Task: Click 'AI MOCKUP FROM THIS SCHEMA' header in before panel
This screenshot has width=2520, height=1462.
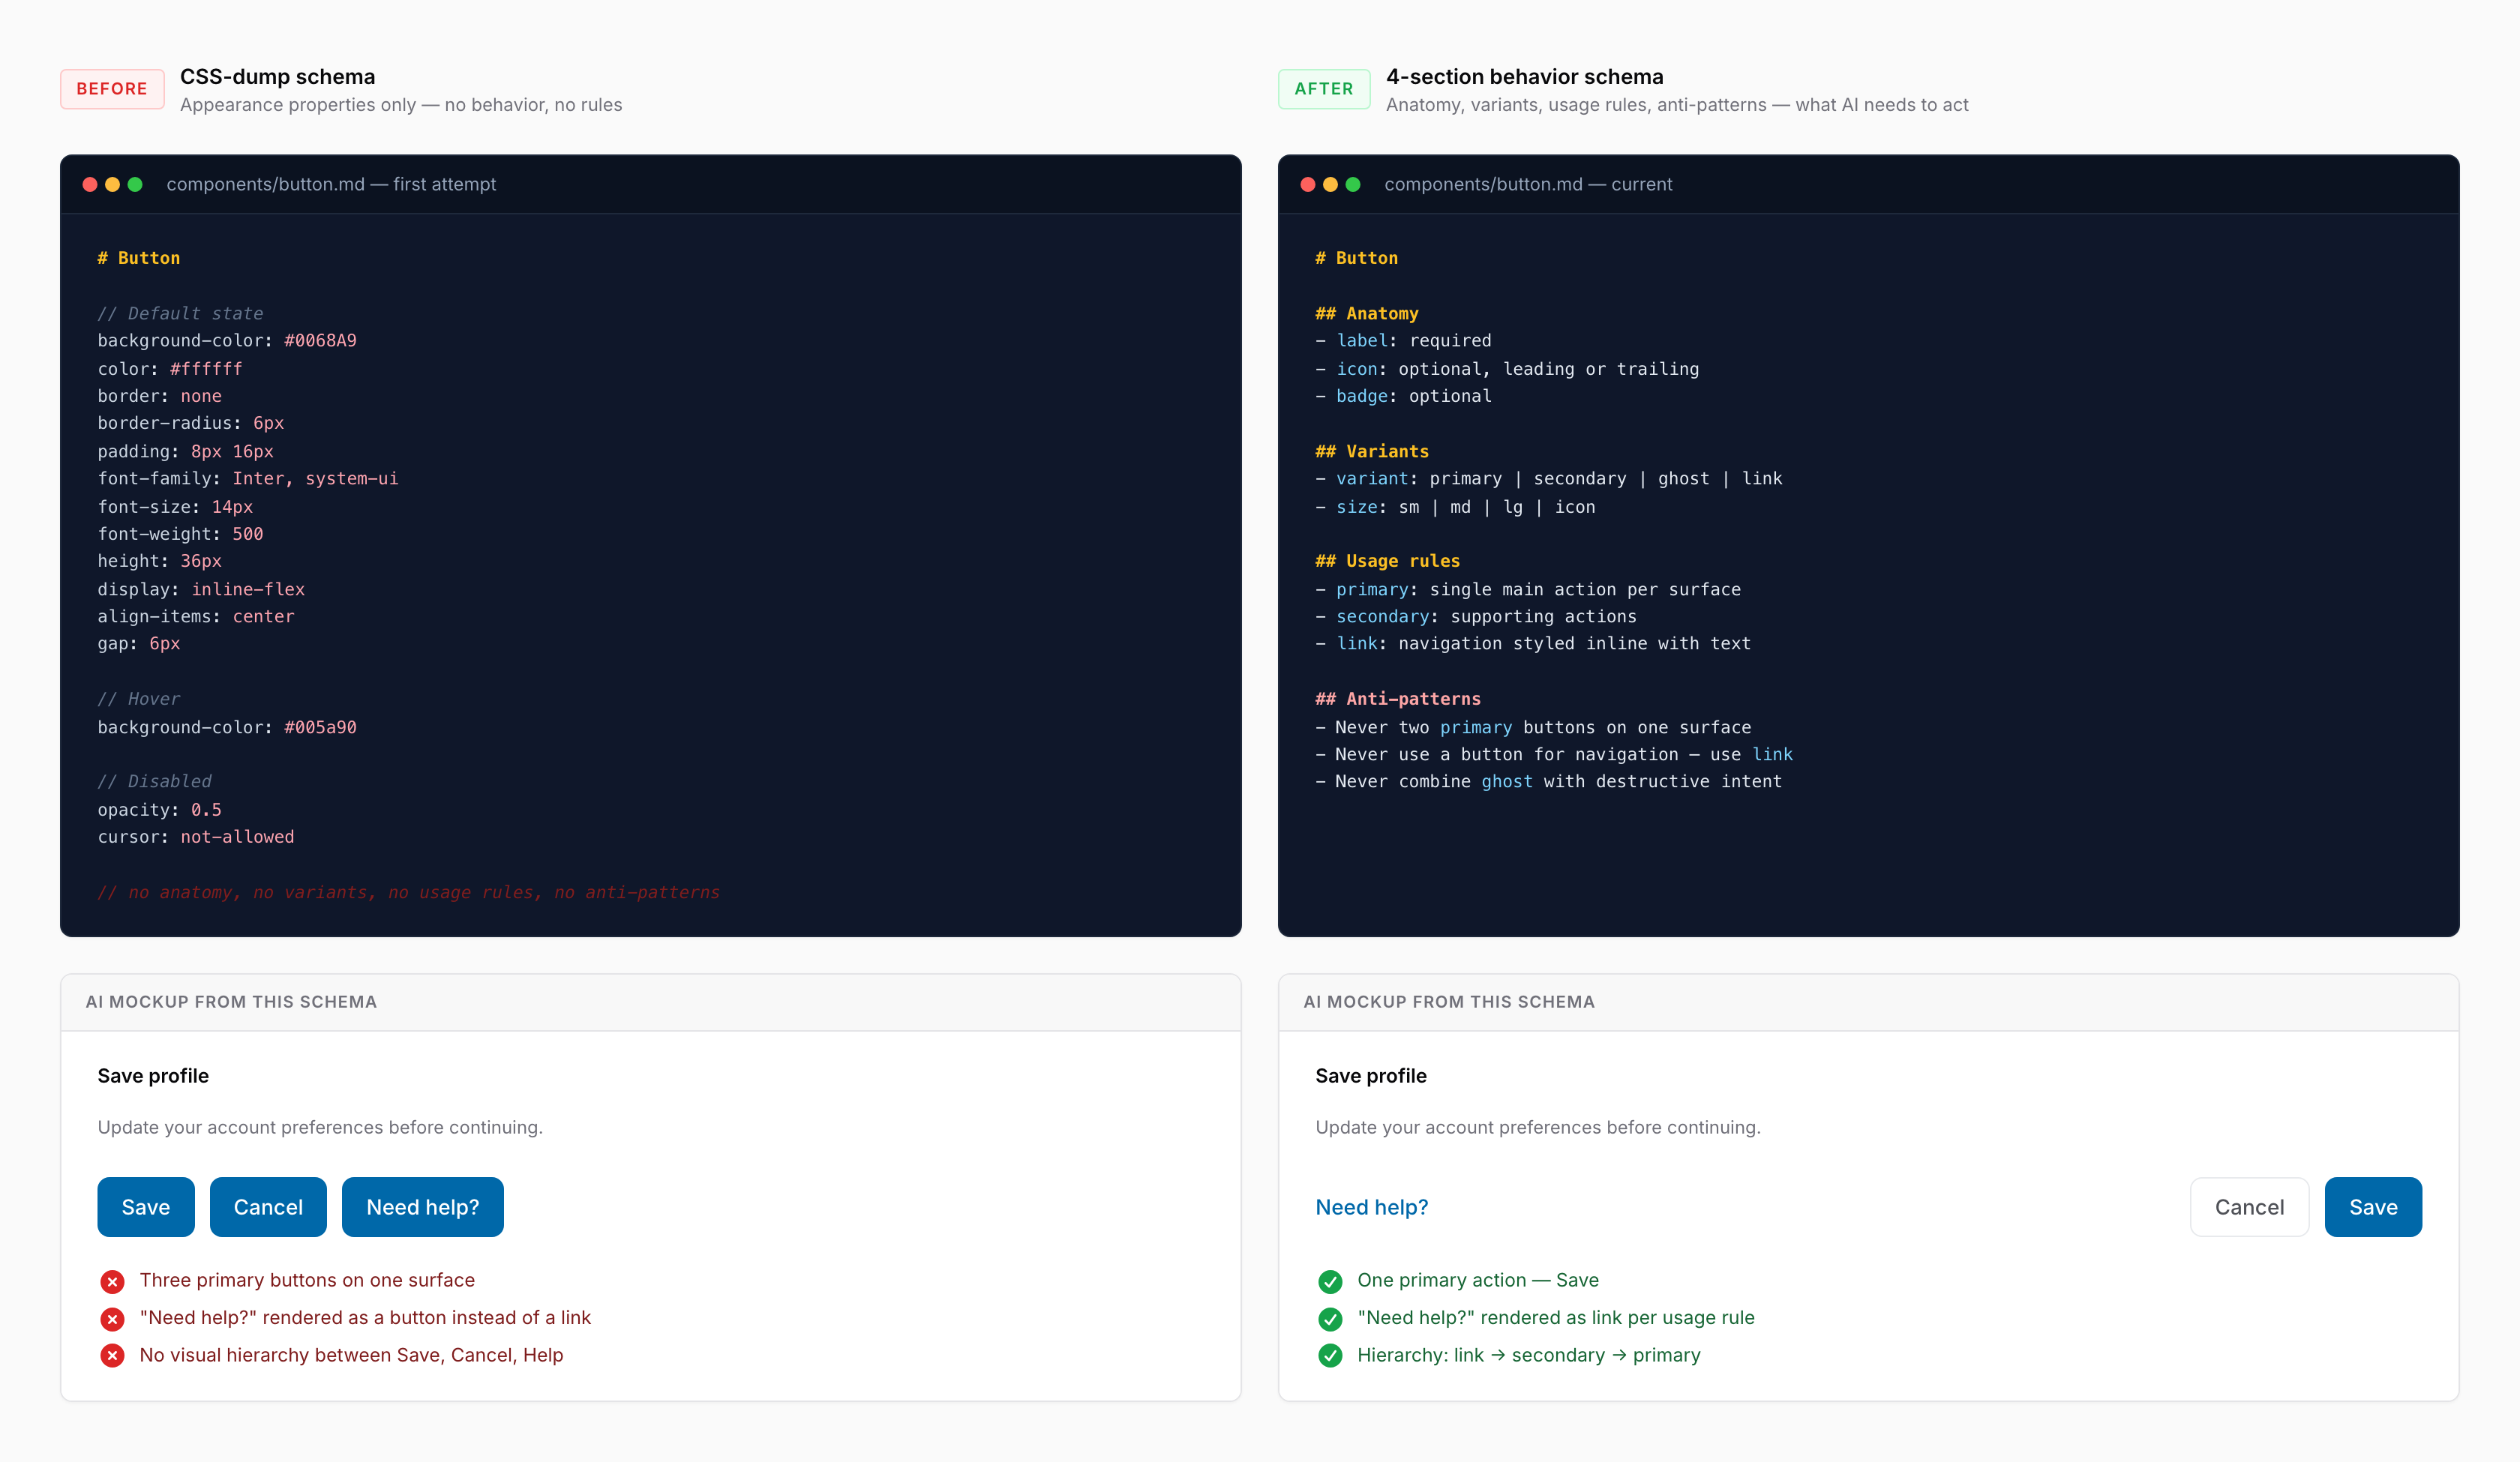Action: click(x=231, y=1002)
